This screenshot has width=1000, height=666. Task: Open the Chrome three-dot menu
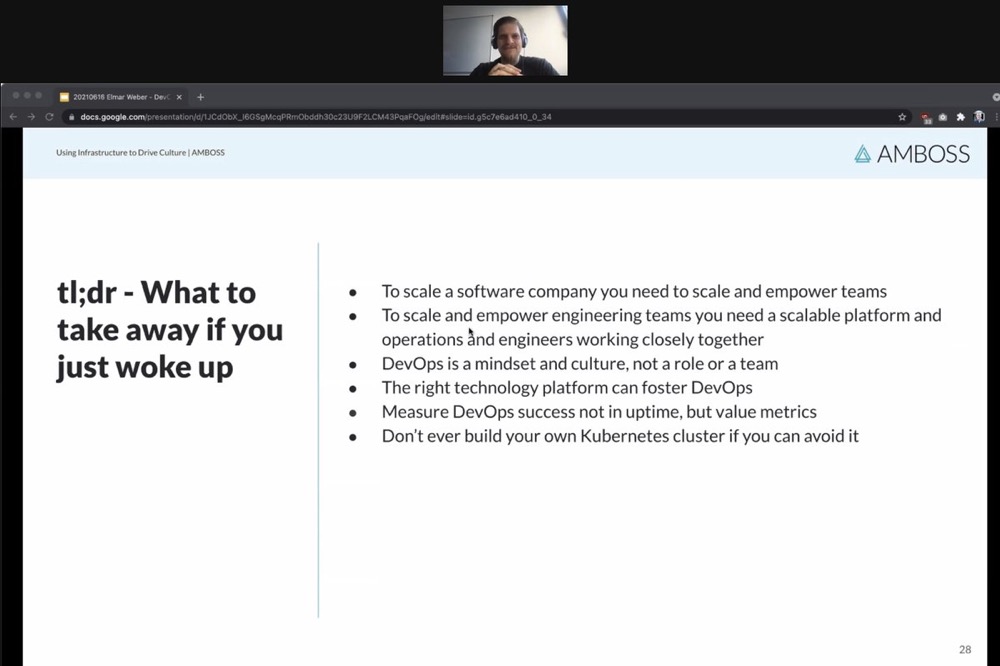(x=996, y=117)
